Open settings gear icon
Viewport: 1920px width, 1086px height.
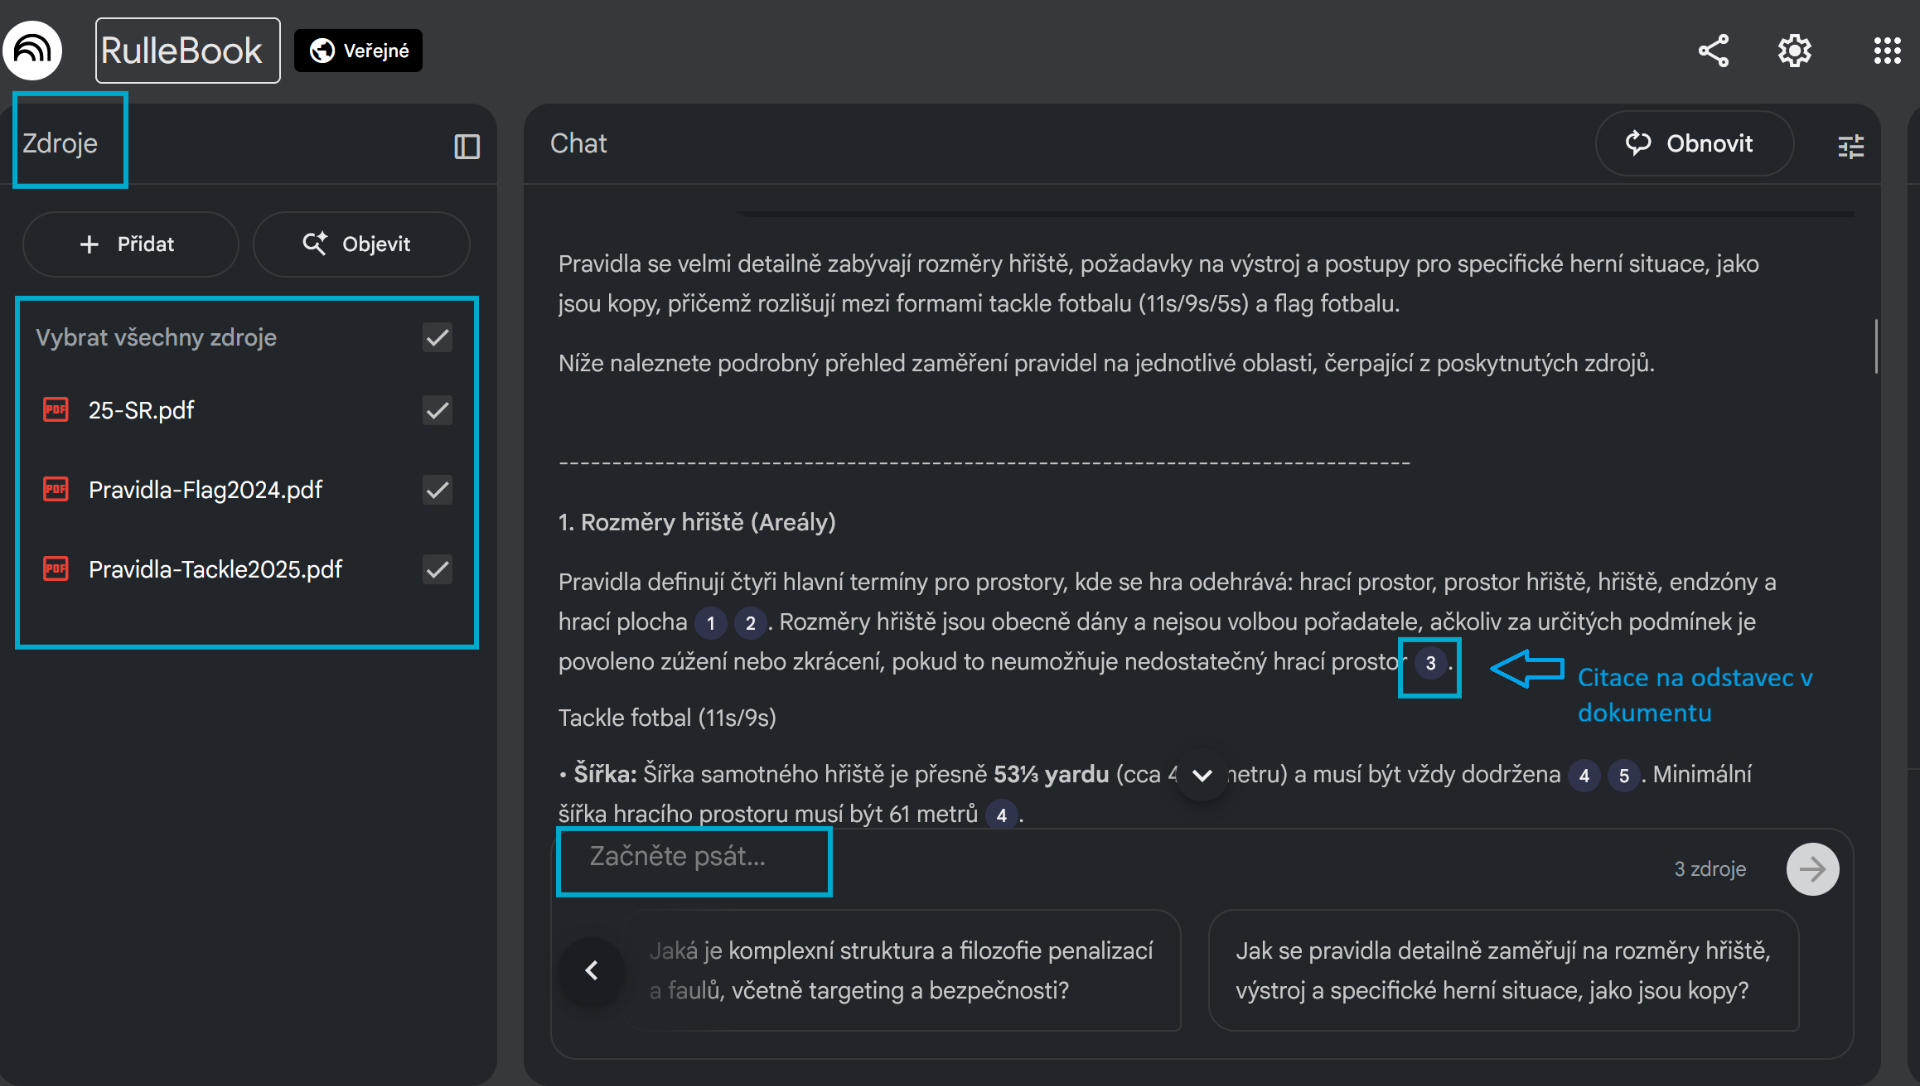point(1794,51)
